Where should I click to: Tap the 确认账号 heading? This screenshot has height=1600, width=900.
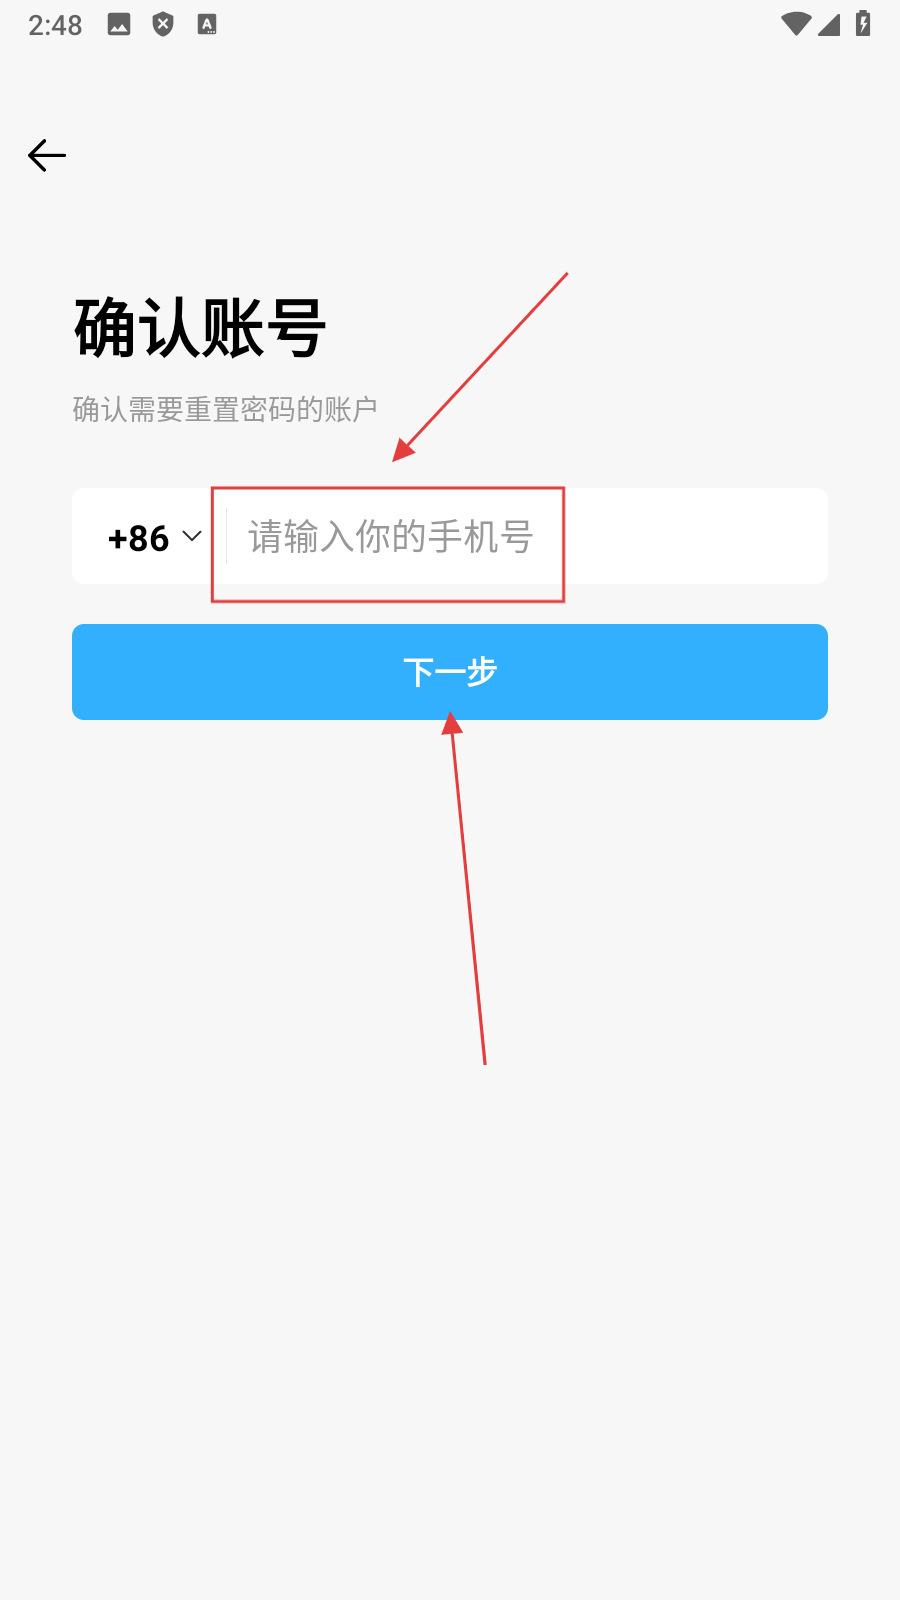tap(200, 328)
